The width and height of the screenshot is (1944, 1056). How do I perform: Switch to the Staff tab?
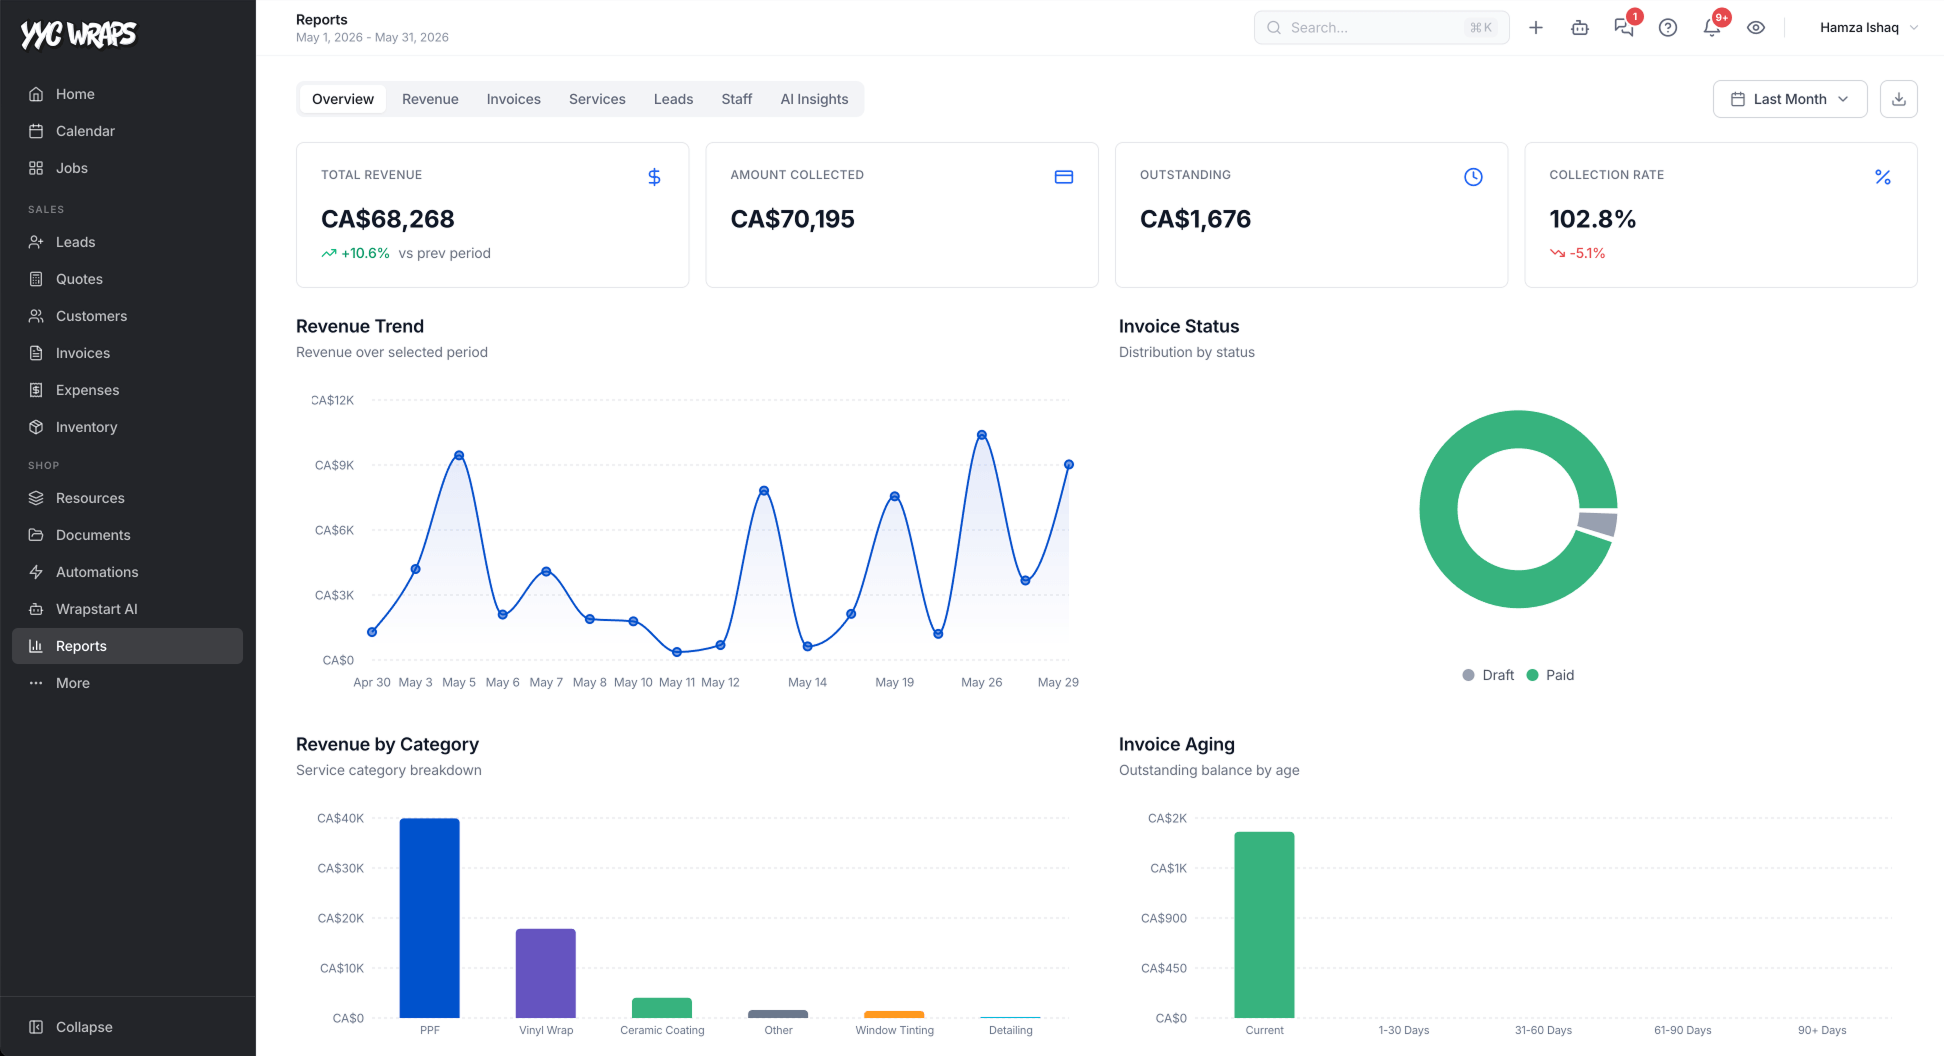(x=737, y=99)
